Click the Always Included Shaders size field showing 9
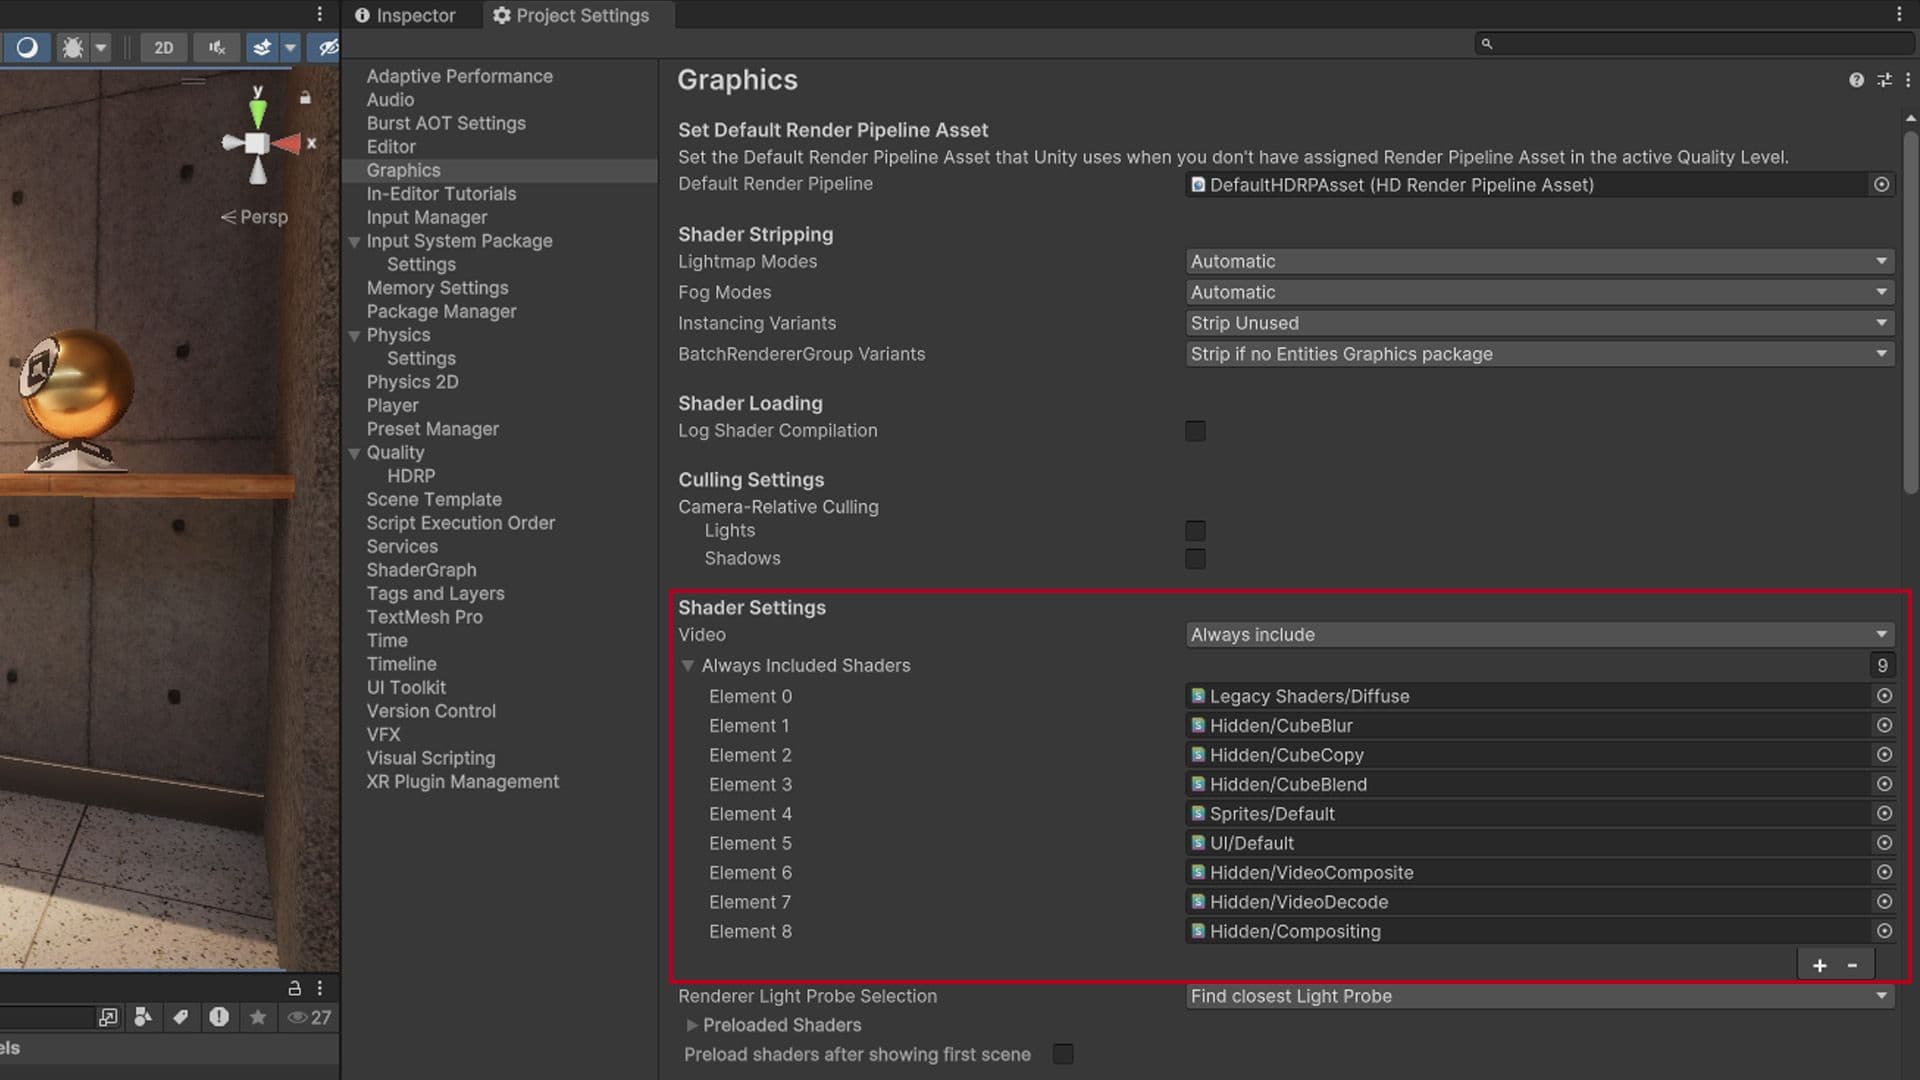The width and height of the screenshot is (1920, 1080). point(1882,665)
